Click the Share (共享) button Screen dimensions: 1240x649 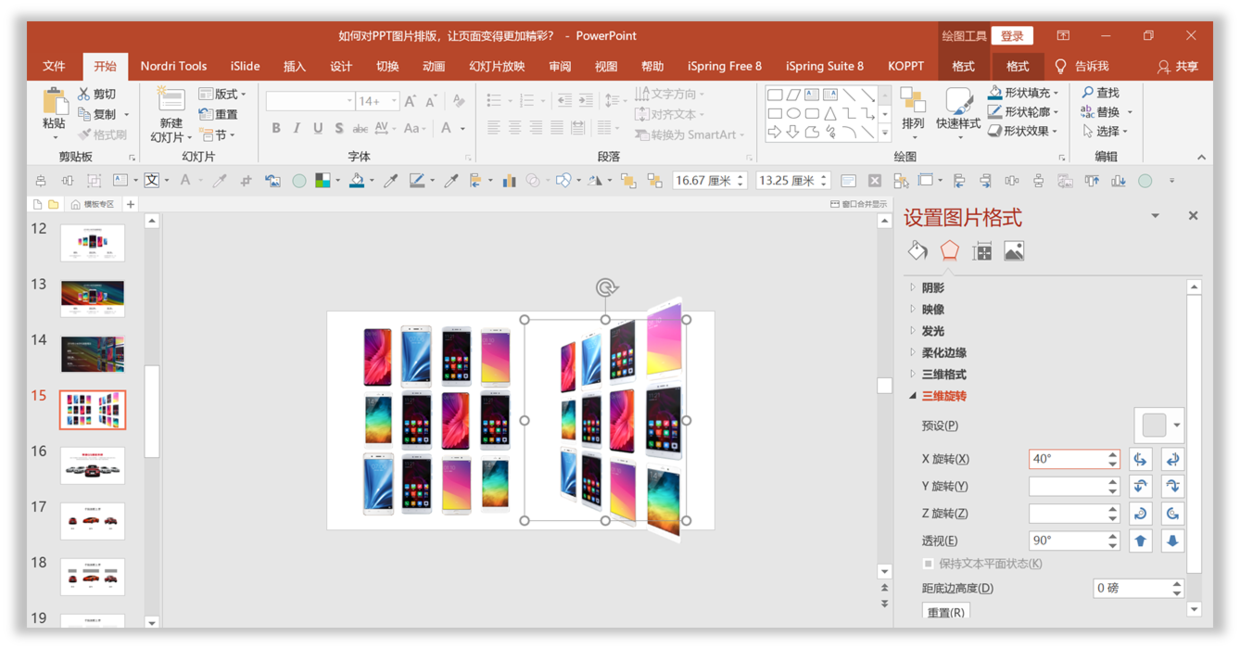(x=1177, y=66)
